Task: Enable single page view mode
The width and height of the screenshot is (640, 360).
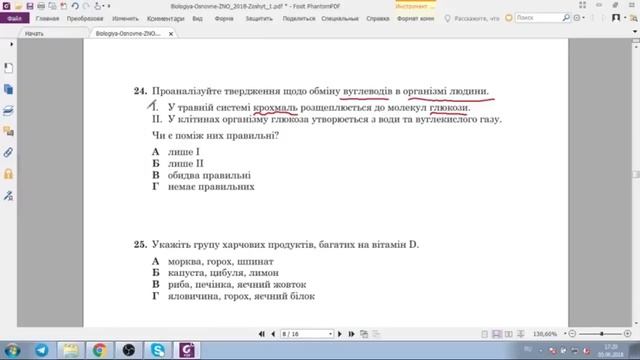Action: [484, 334]
